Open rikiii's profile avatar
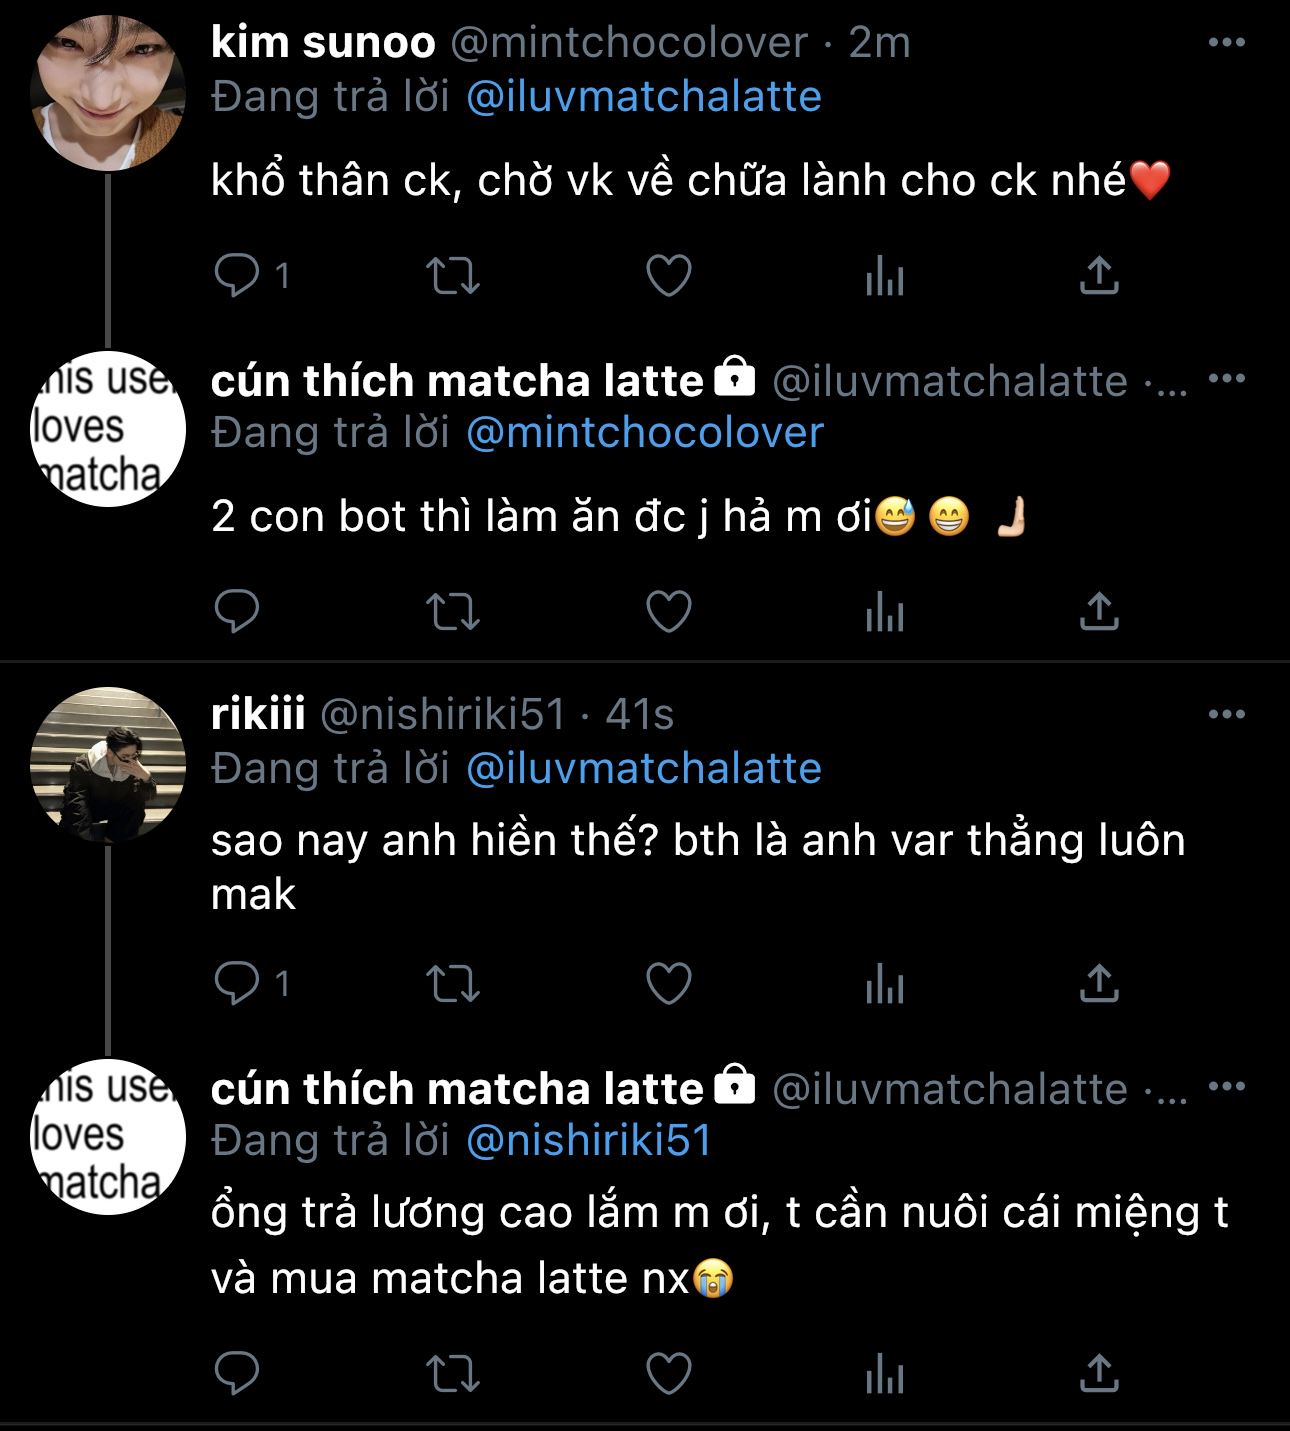 click(108, 765)
